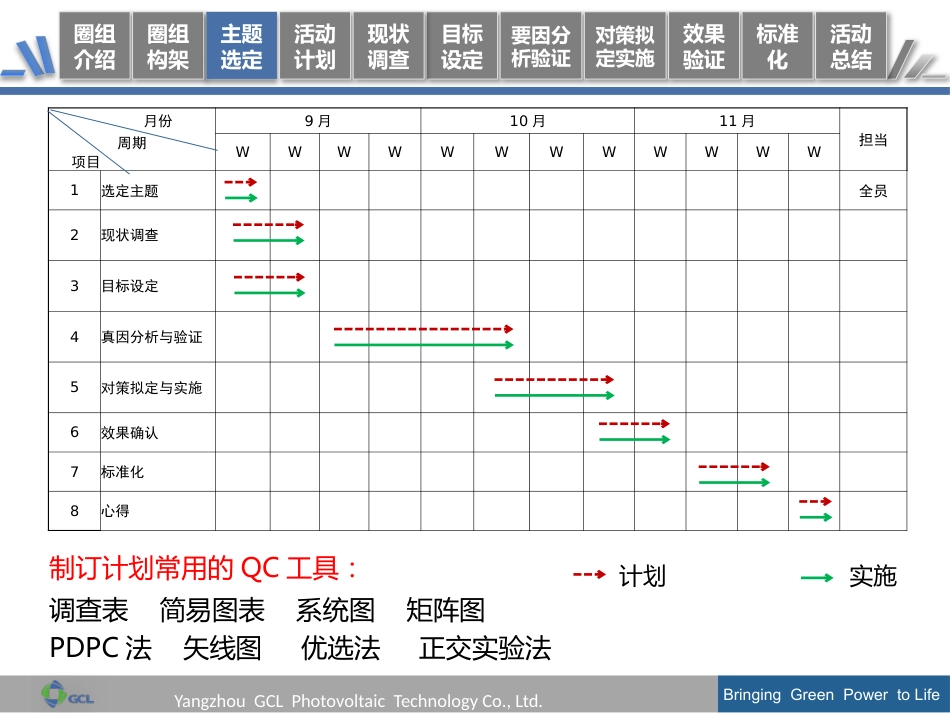
Task: Click the PDPC法 tool name
Action: coord(101,648)
